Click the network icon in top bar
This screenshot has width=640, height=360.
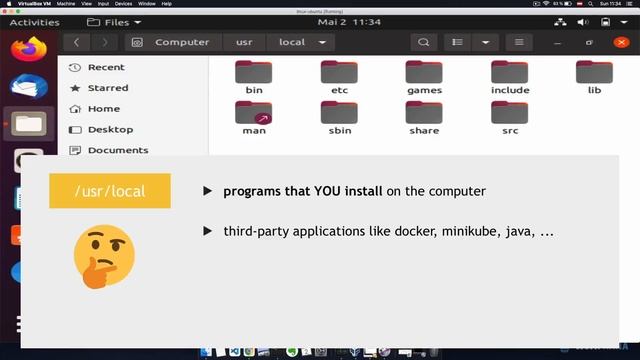tap(560, 22)
